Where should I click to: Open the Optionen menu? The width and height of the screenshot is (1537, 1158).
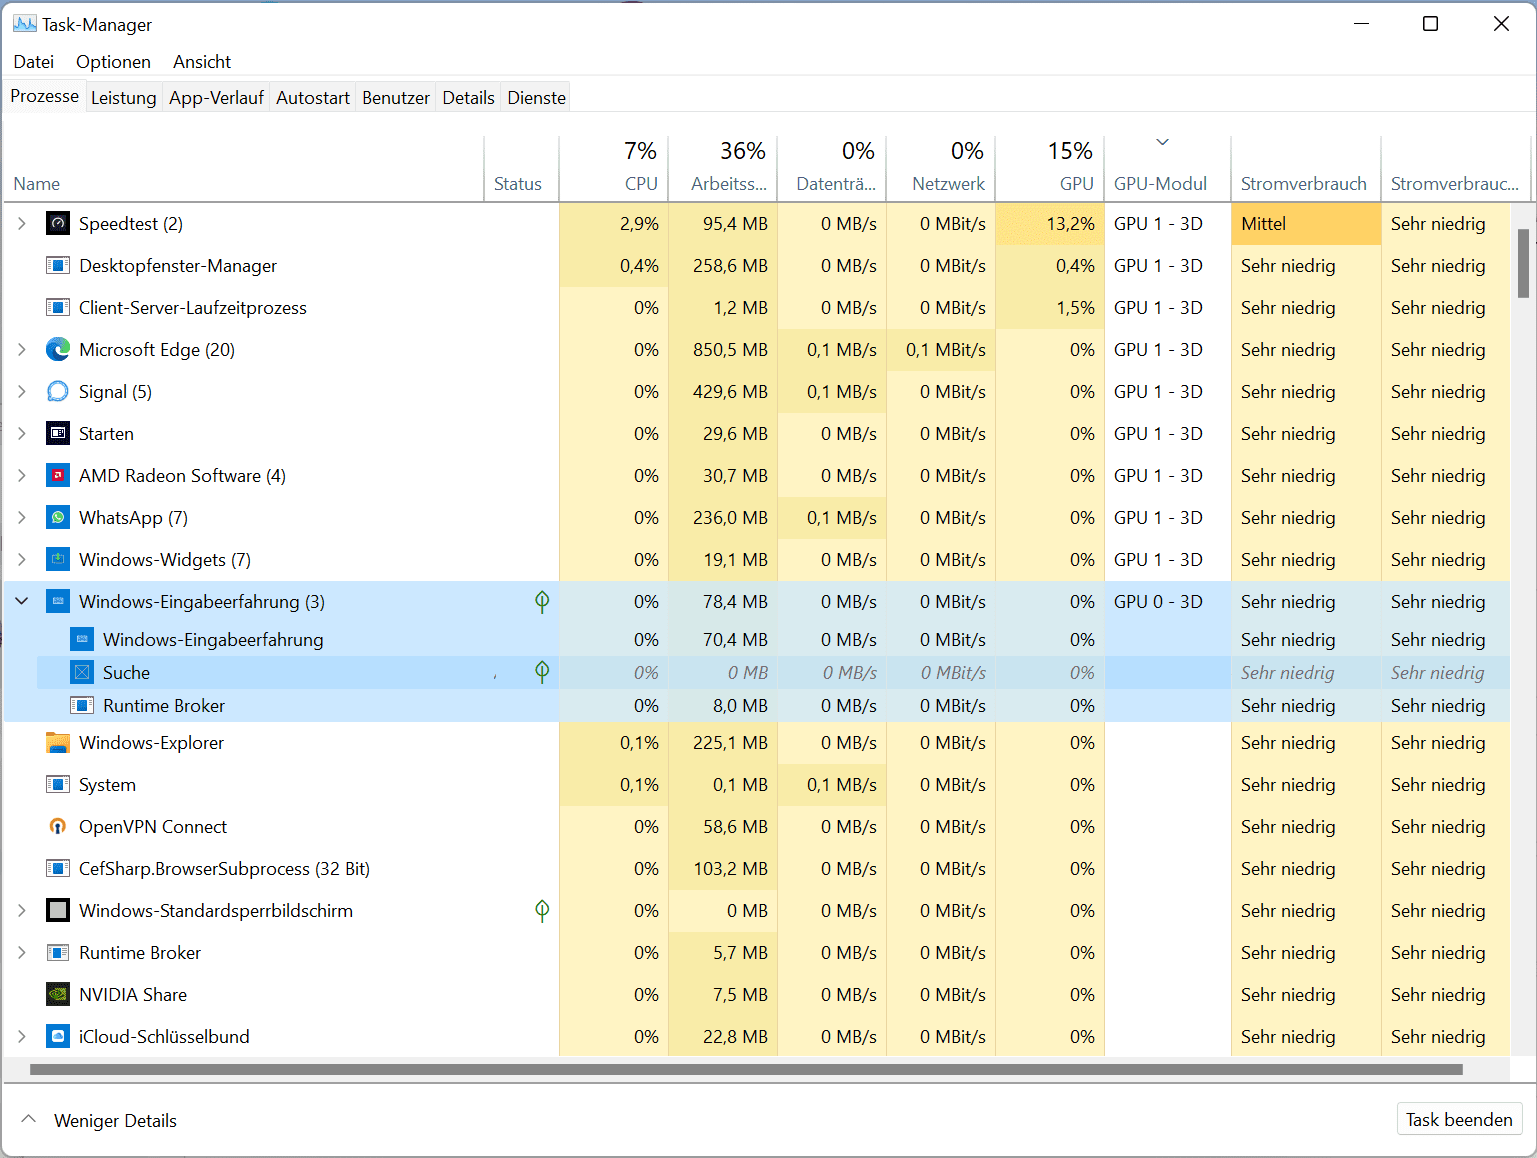click(113, 62)
